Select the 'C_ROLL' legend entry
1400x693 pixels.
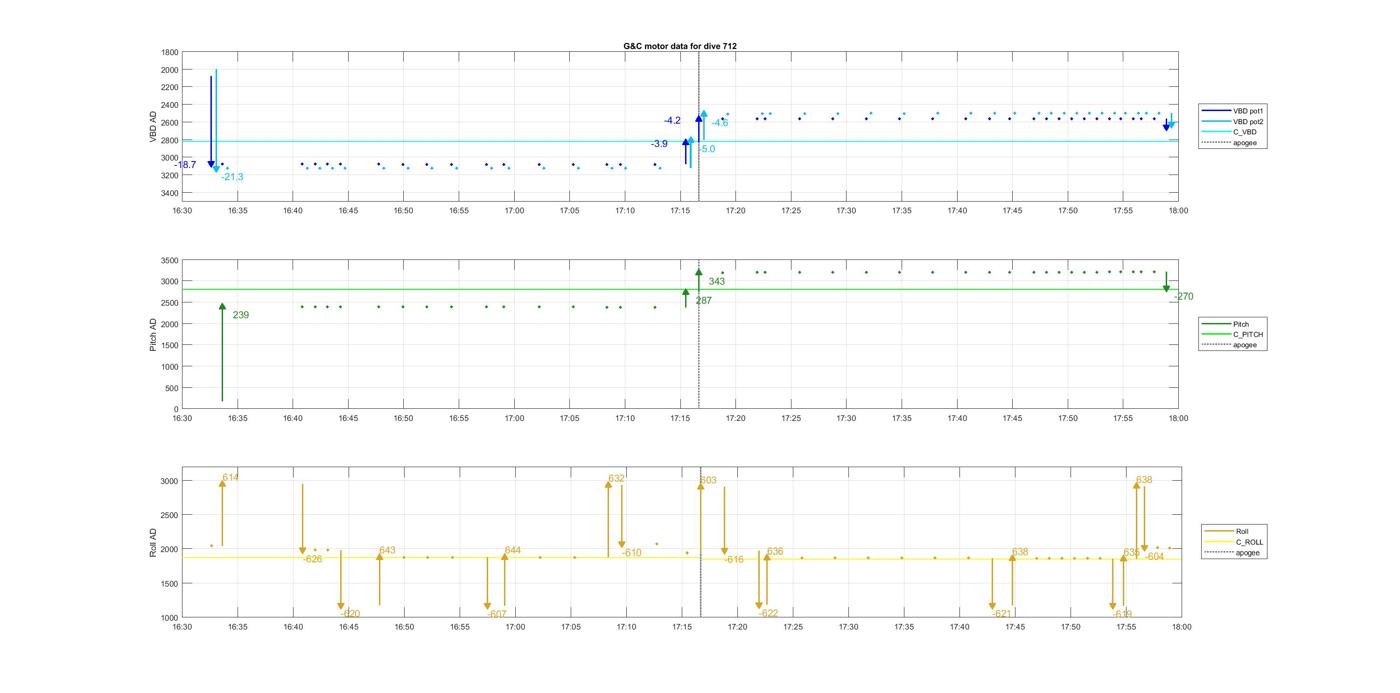[x=1235, y=542]
